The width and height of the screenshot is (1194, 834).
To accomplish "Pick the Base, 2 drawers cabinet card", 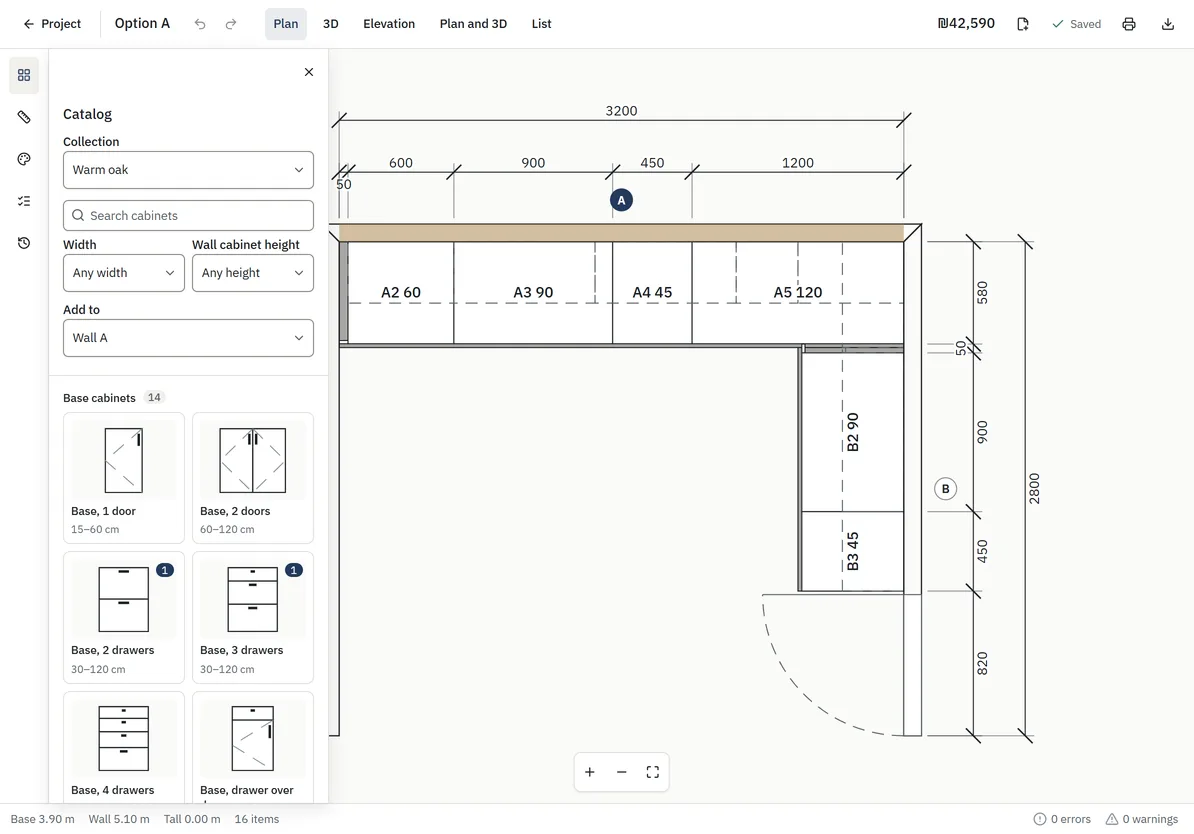I will 123,618.
